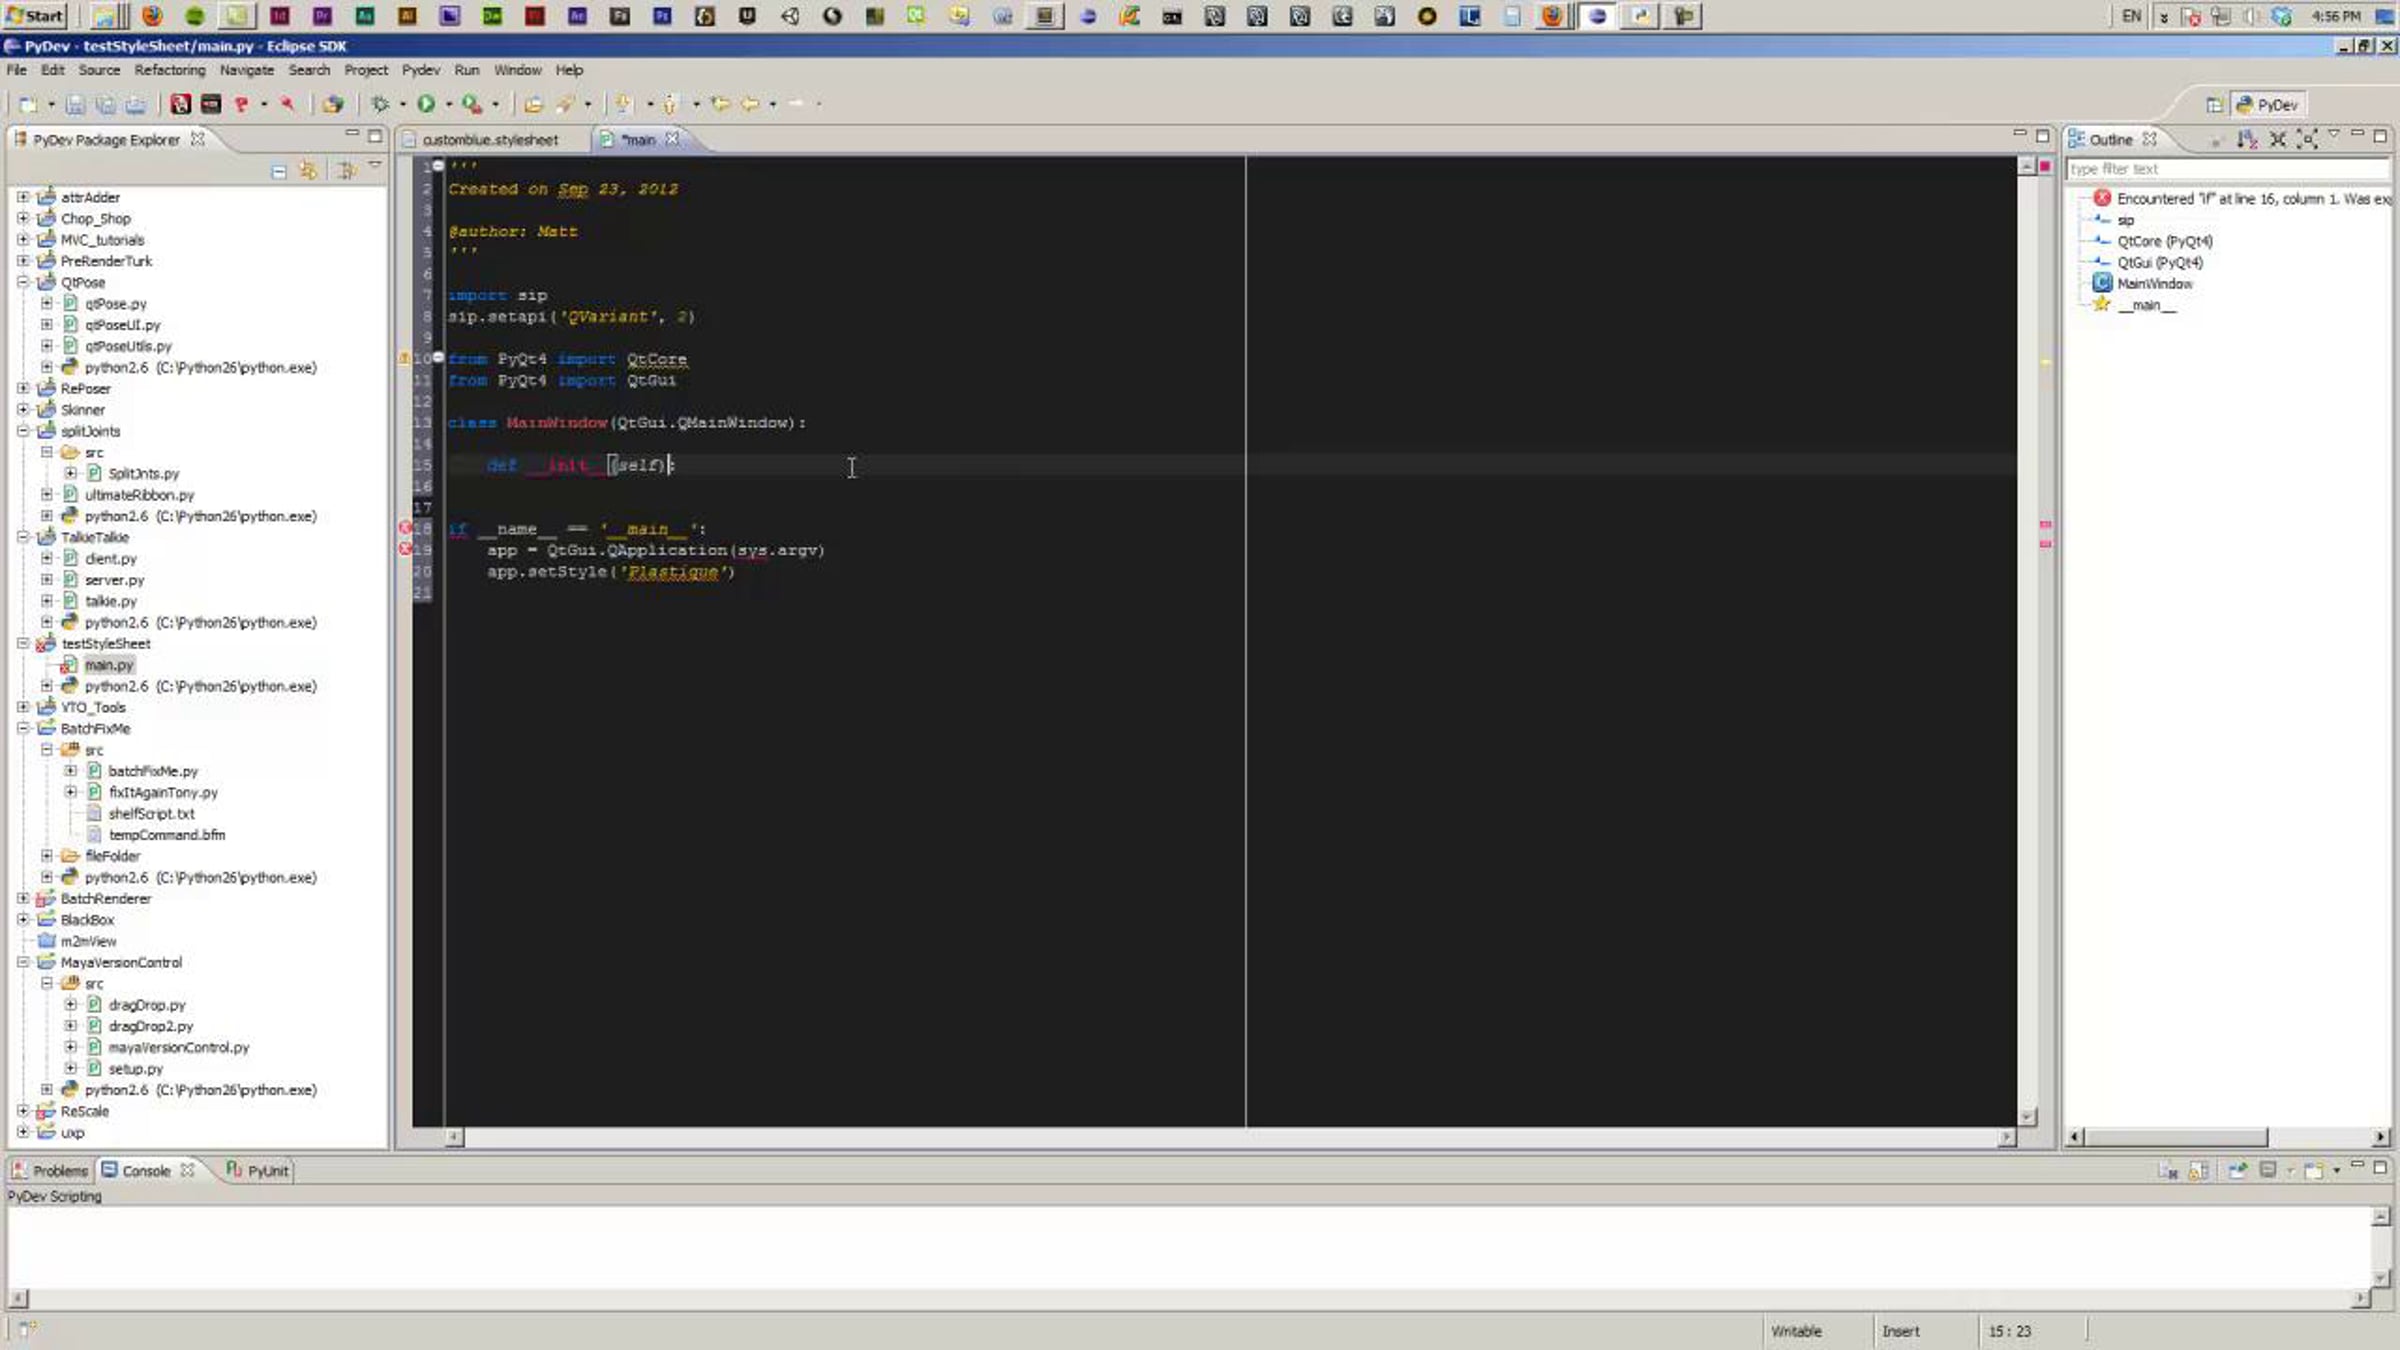
Task: Toggle Link with Editor in Package Explorer
Action: tap(308, 171)
